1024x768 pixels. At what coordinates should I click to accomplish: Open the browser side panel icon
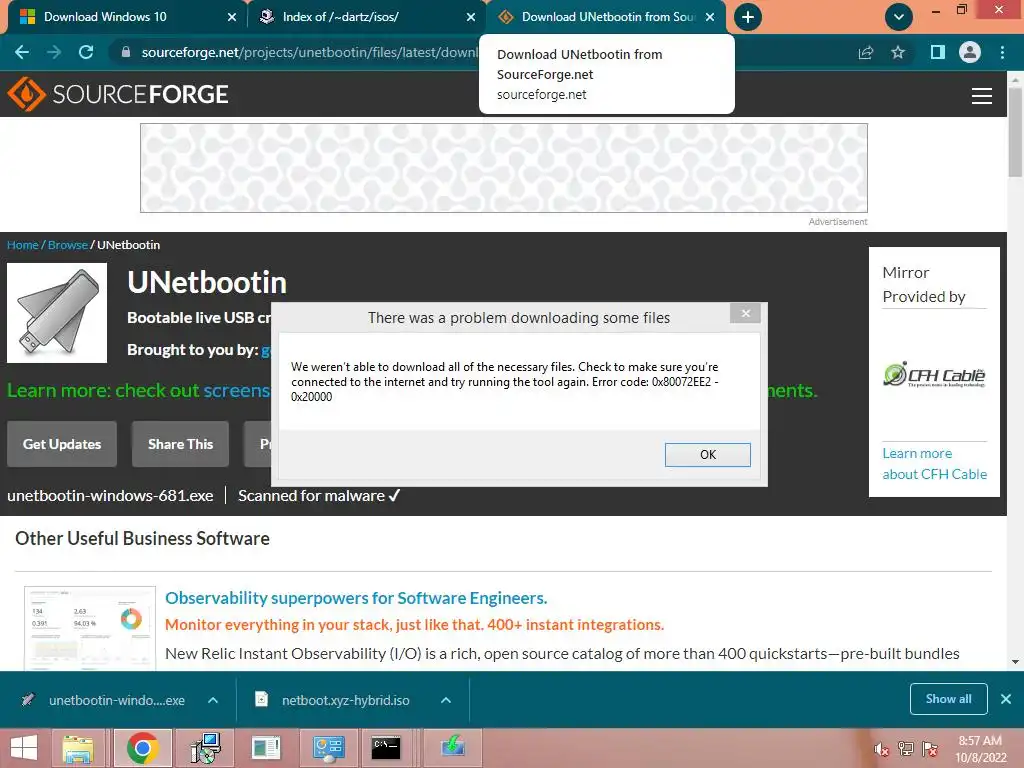[938, 52]
